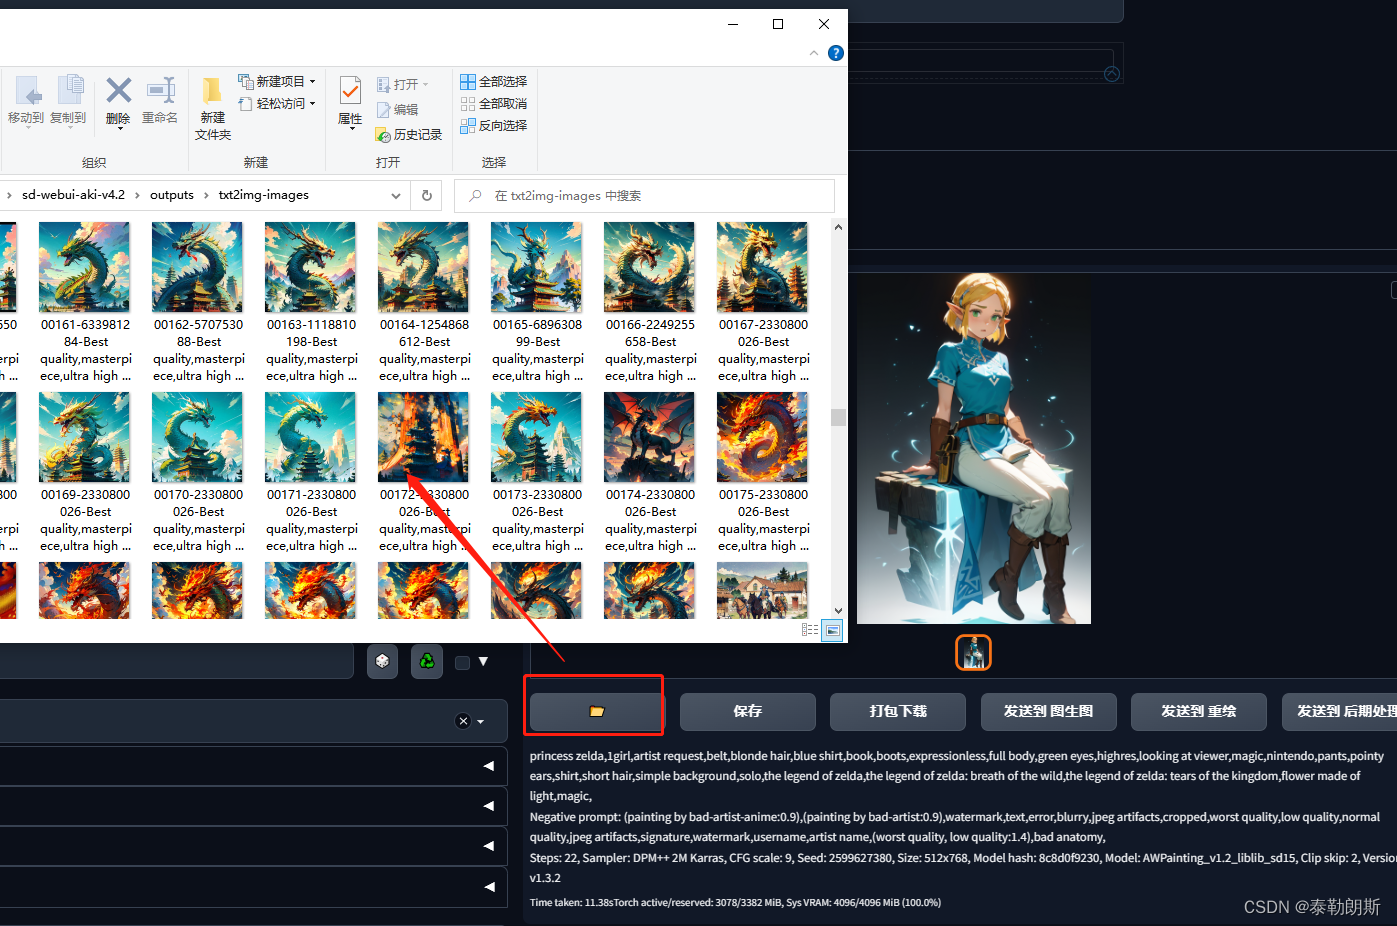Select small gallery thumbnail below preview
This screenshot has width=1397, height=926.
pyautogui.click(x=974, y=653)
